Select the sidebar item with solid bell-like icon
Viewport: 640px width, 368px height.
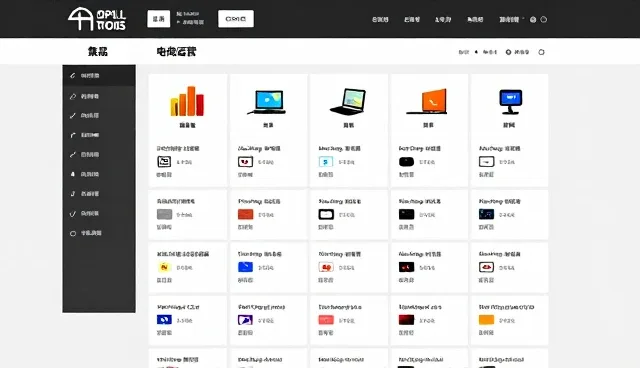tap(99, 174)
